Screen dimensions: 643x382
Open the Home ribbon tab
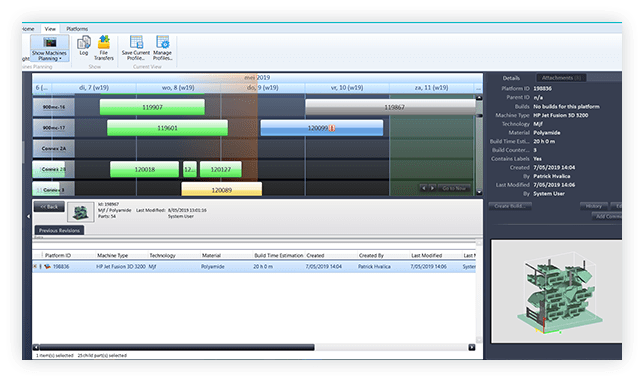[28, 29]
